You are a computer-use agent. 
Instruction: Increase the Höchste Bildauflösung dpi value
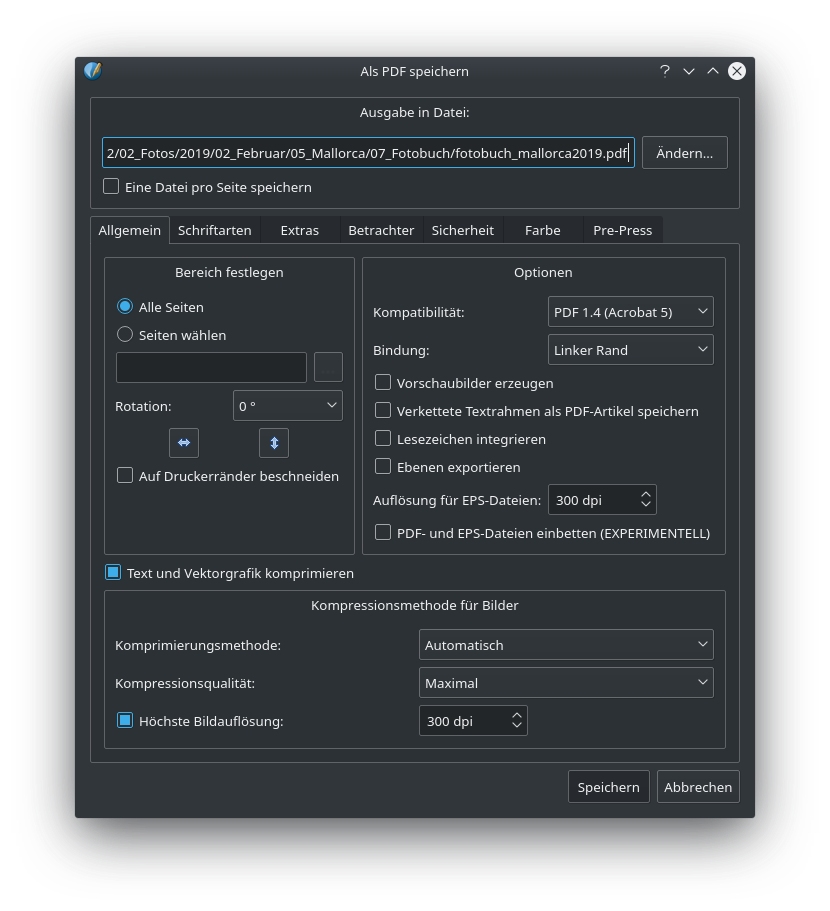[517, 715]
